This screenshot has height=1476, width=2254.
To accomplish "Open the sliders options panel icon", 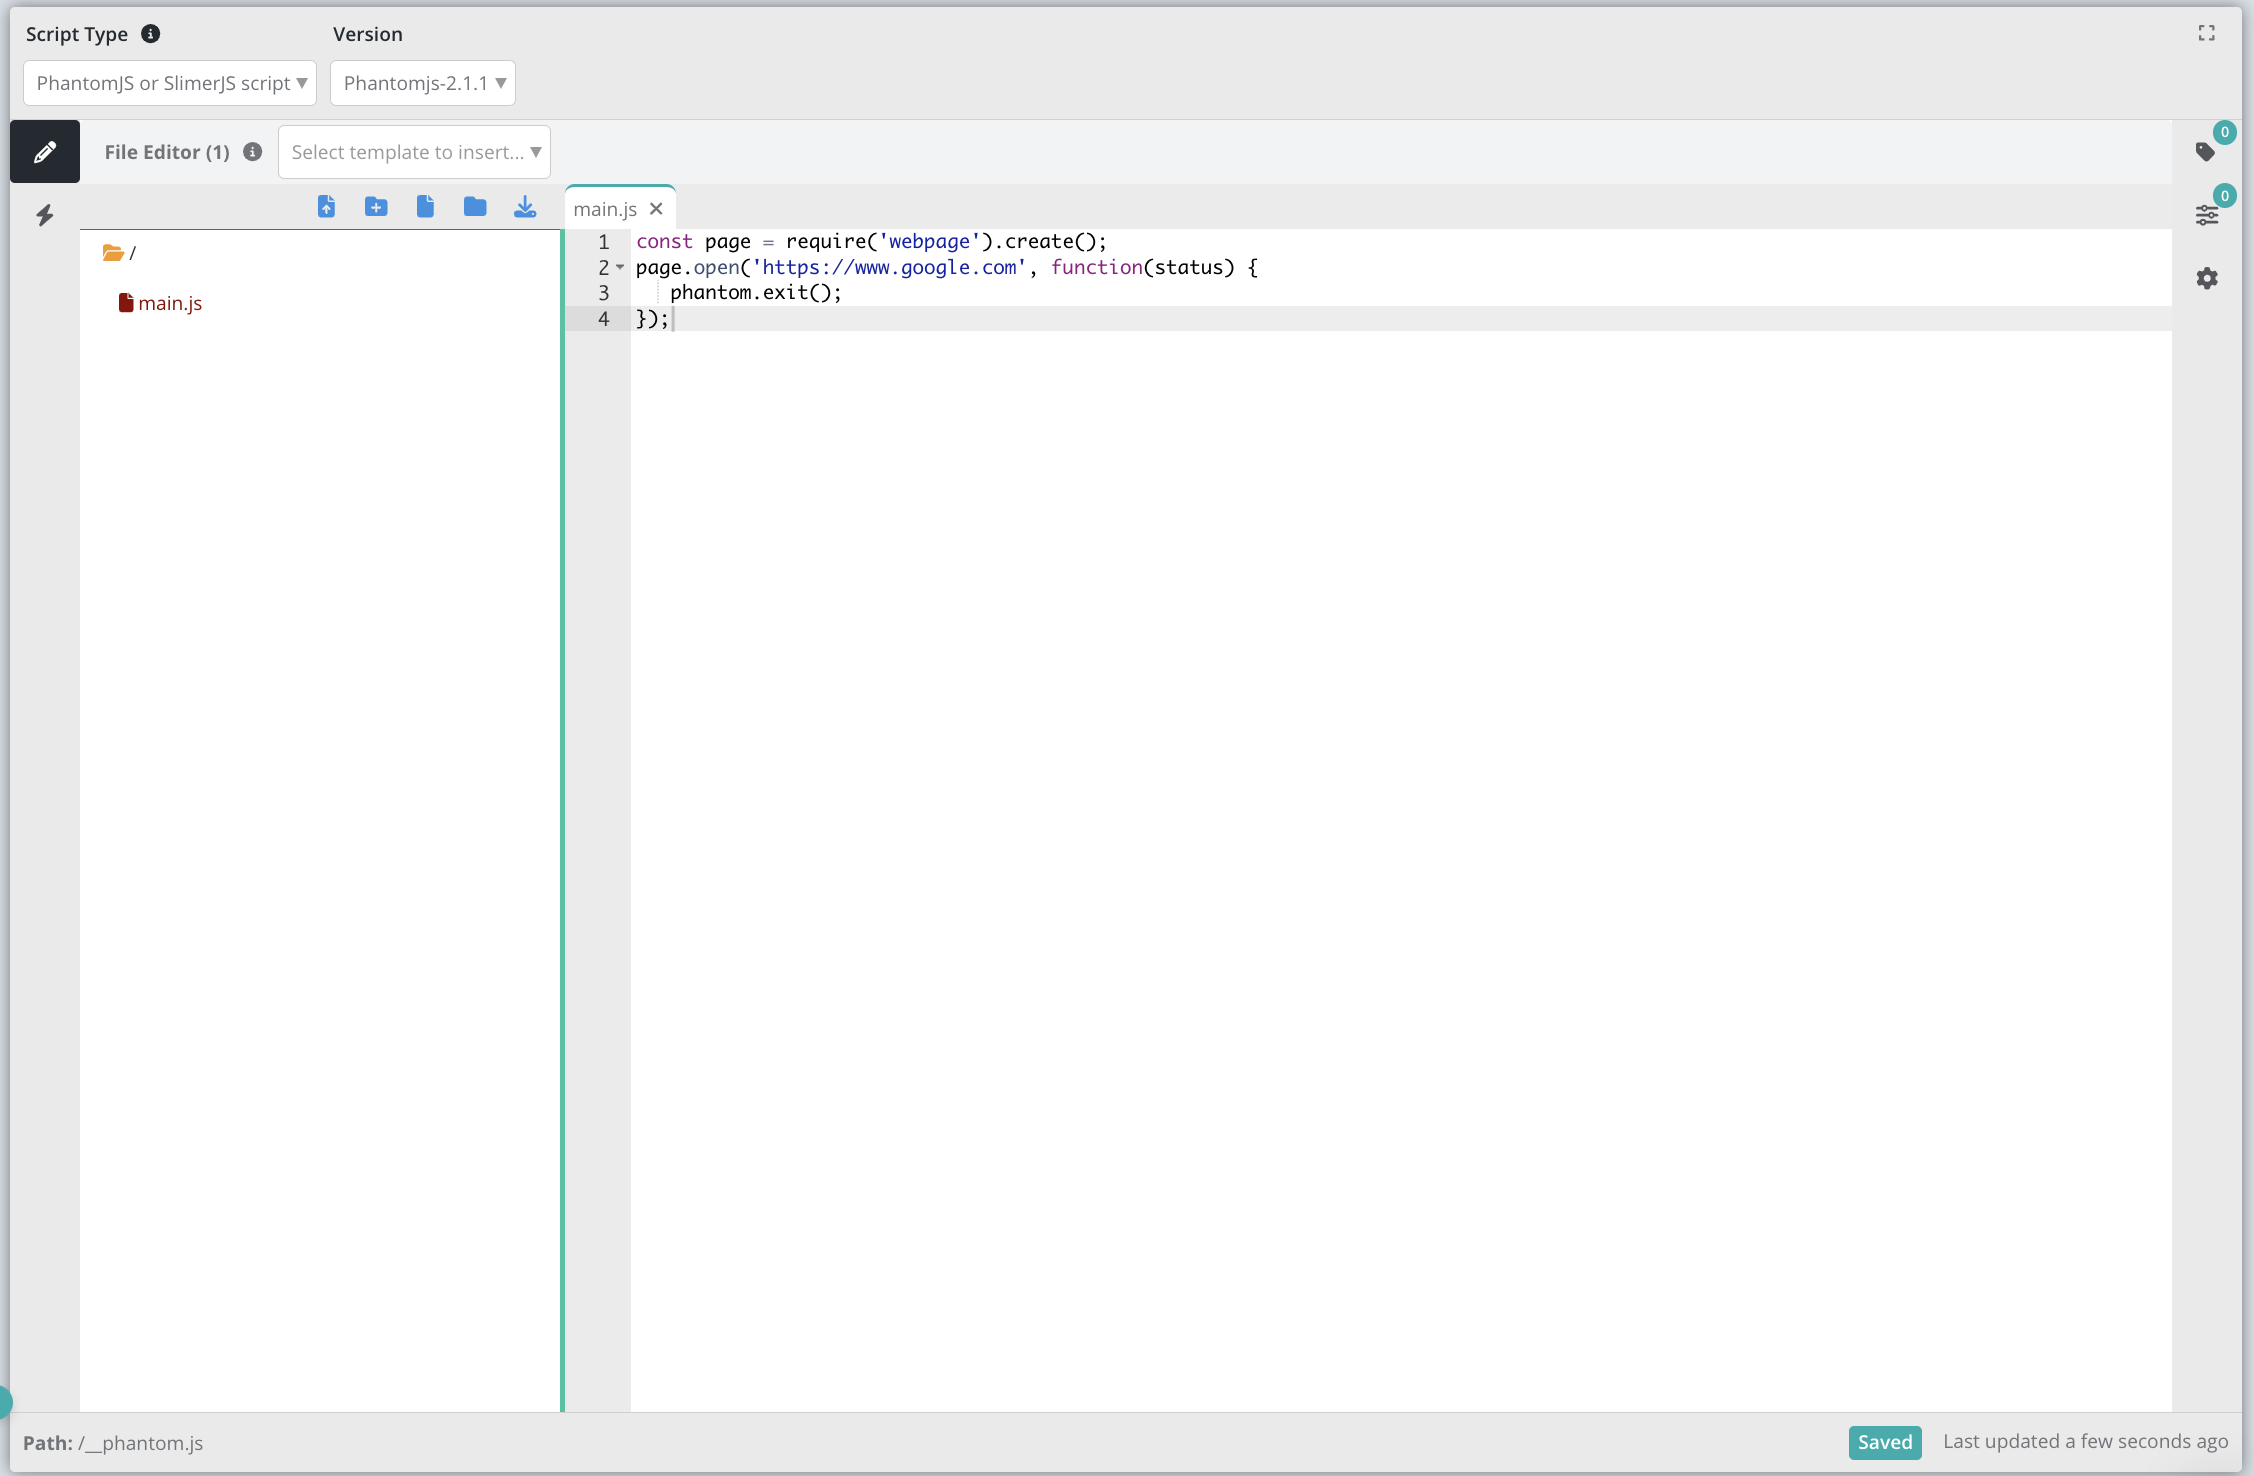I will point(2206,215).
